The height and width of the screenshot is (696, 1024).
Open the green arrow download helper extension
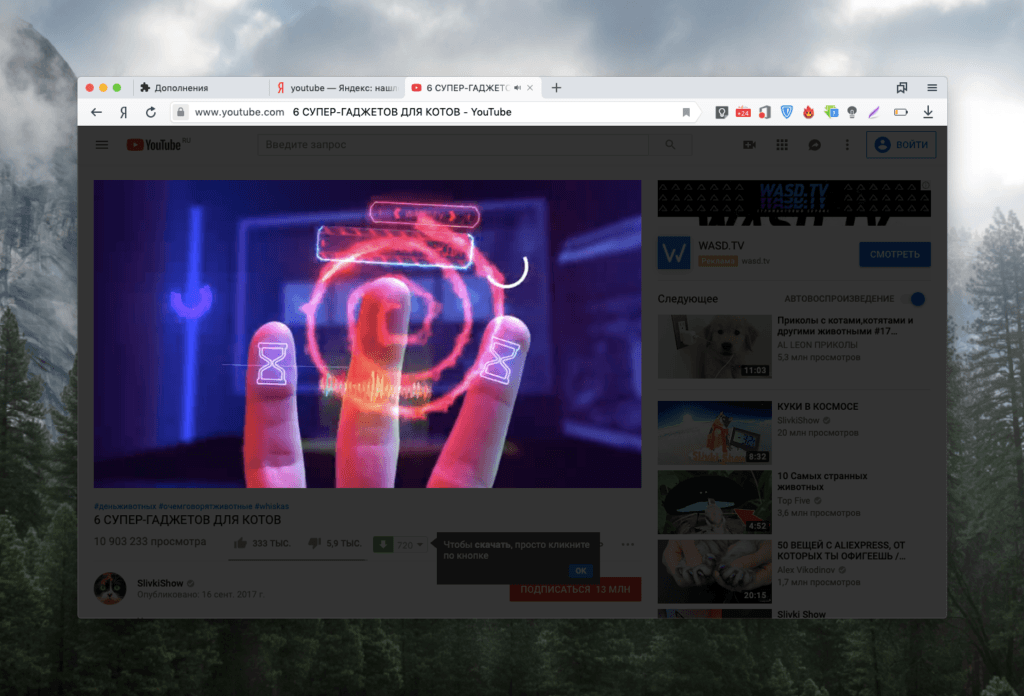click(831, 112)
